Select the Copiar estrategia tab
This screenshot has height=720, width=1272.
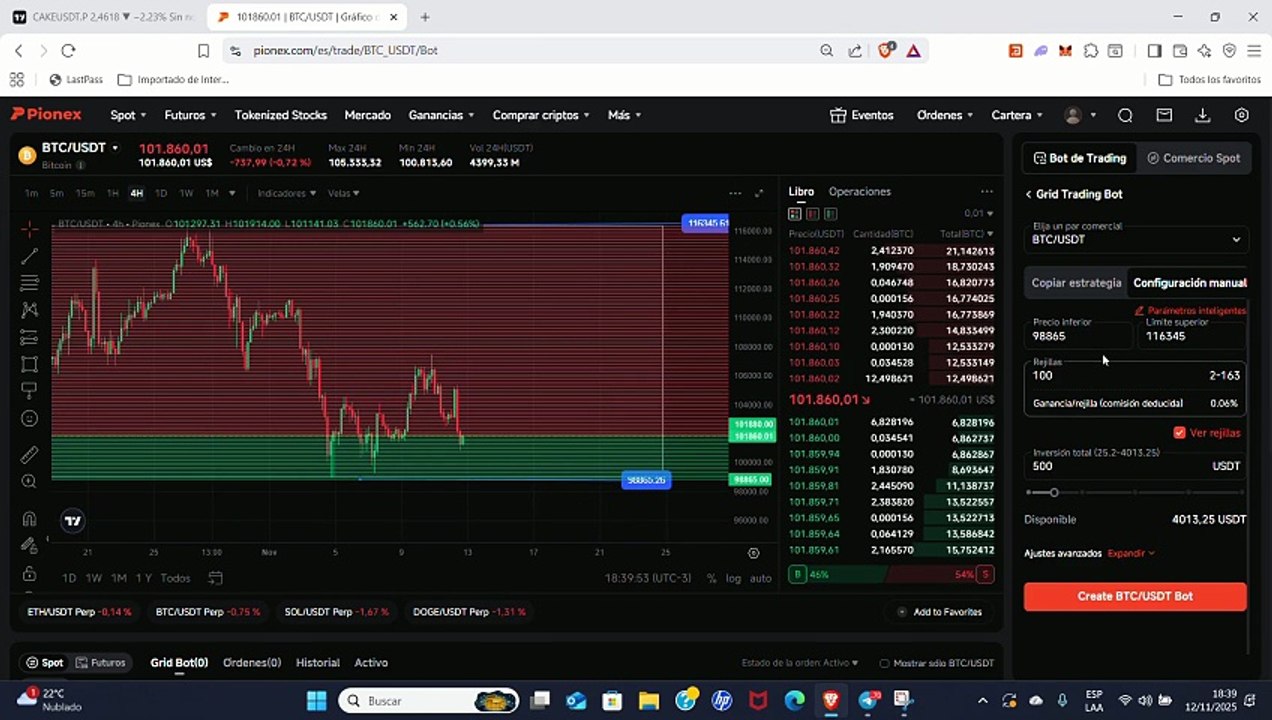click(1076, 283)
